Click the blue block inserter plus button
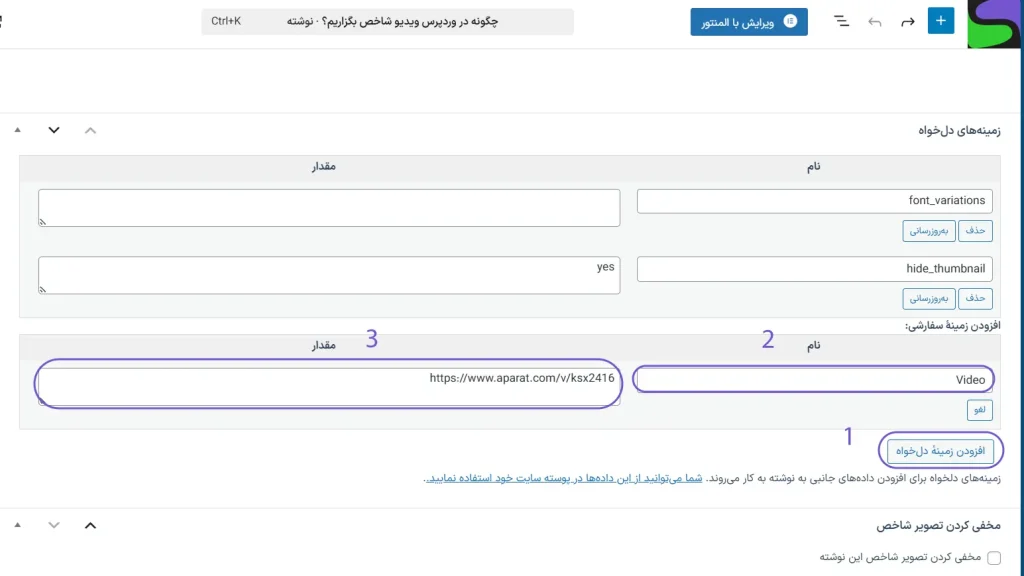Screen dimensions: 1024x576 click(941, 21)
